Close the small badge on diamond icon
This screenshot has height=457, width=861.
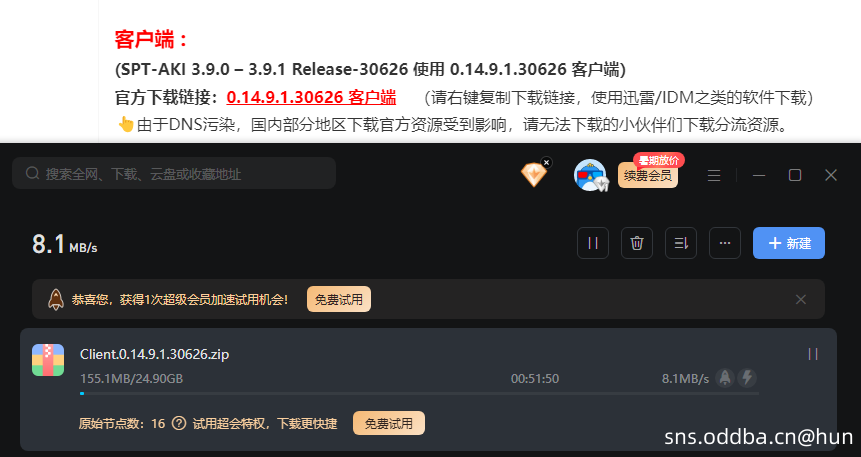pyautogui.click(x=546, y=162)
